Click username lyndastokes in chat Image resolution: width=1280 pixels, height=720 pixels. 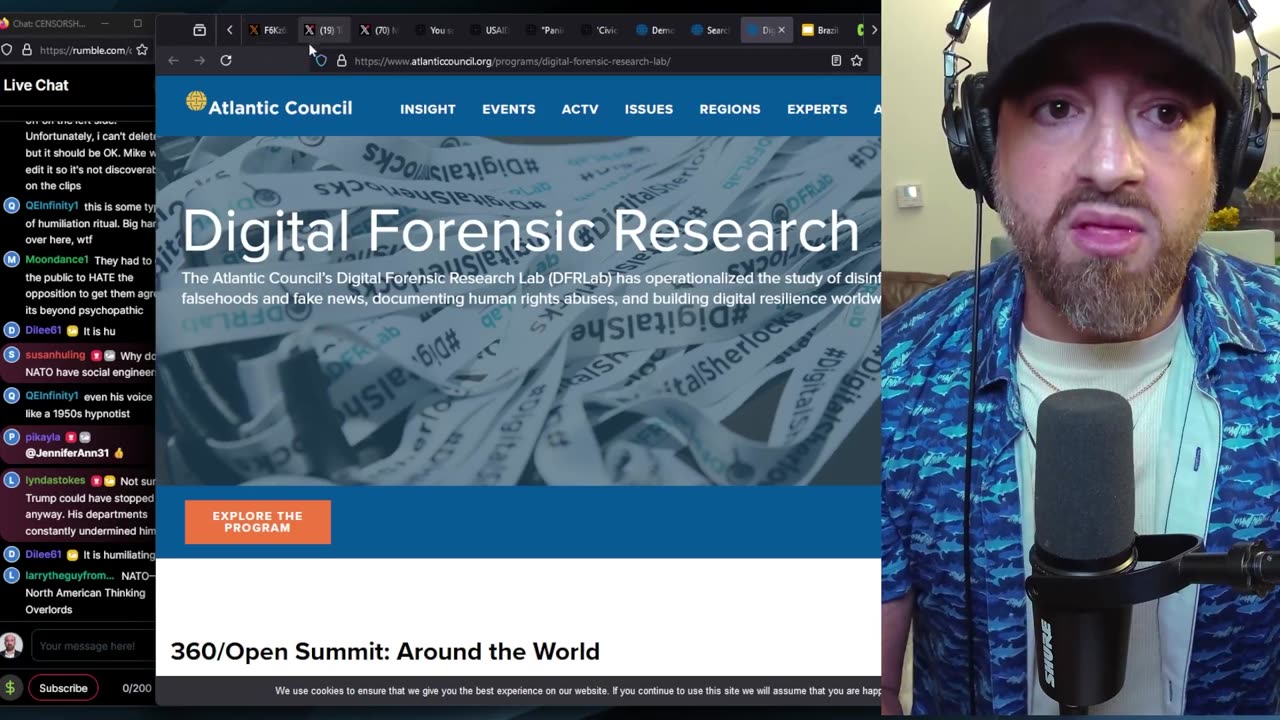tap(55, 481)
